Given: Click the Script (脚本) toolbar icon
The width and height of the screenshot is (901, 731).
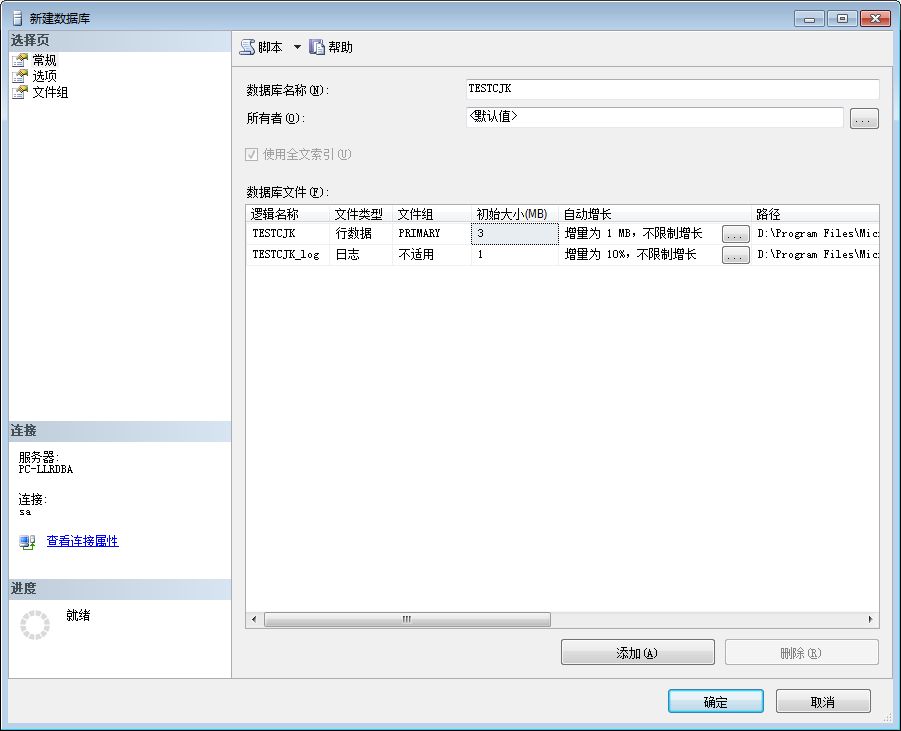Looking at the screenshot, I should (x=248, y=47).
